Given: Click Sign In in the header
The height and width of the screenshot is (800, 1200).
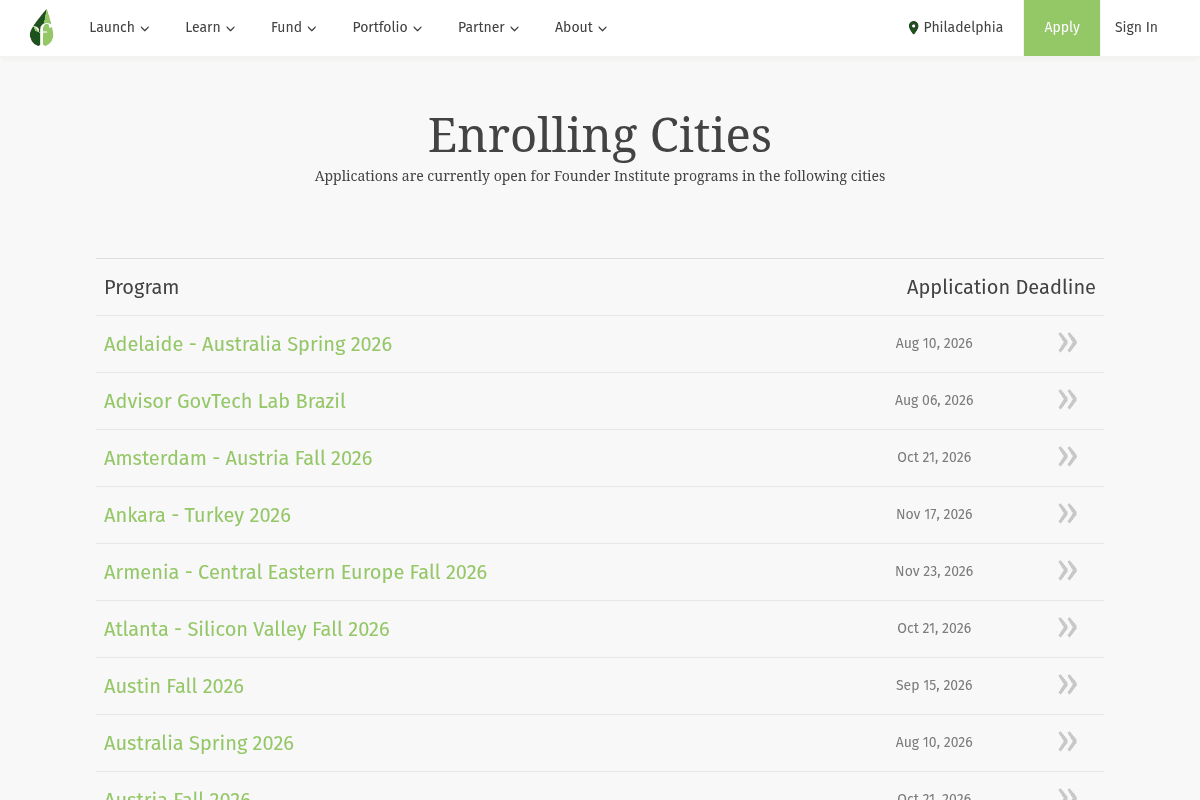Looking at the screenshot, I should [x=1136, y=28].
